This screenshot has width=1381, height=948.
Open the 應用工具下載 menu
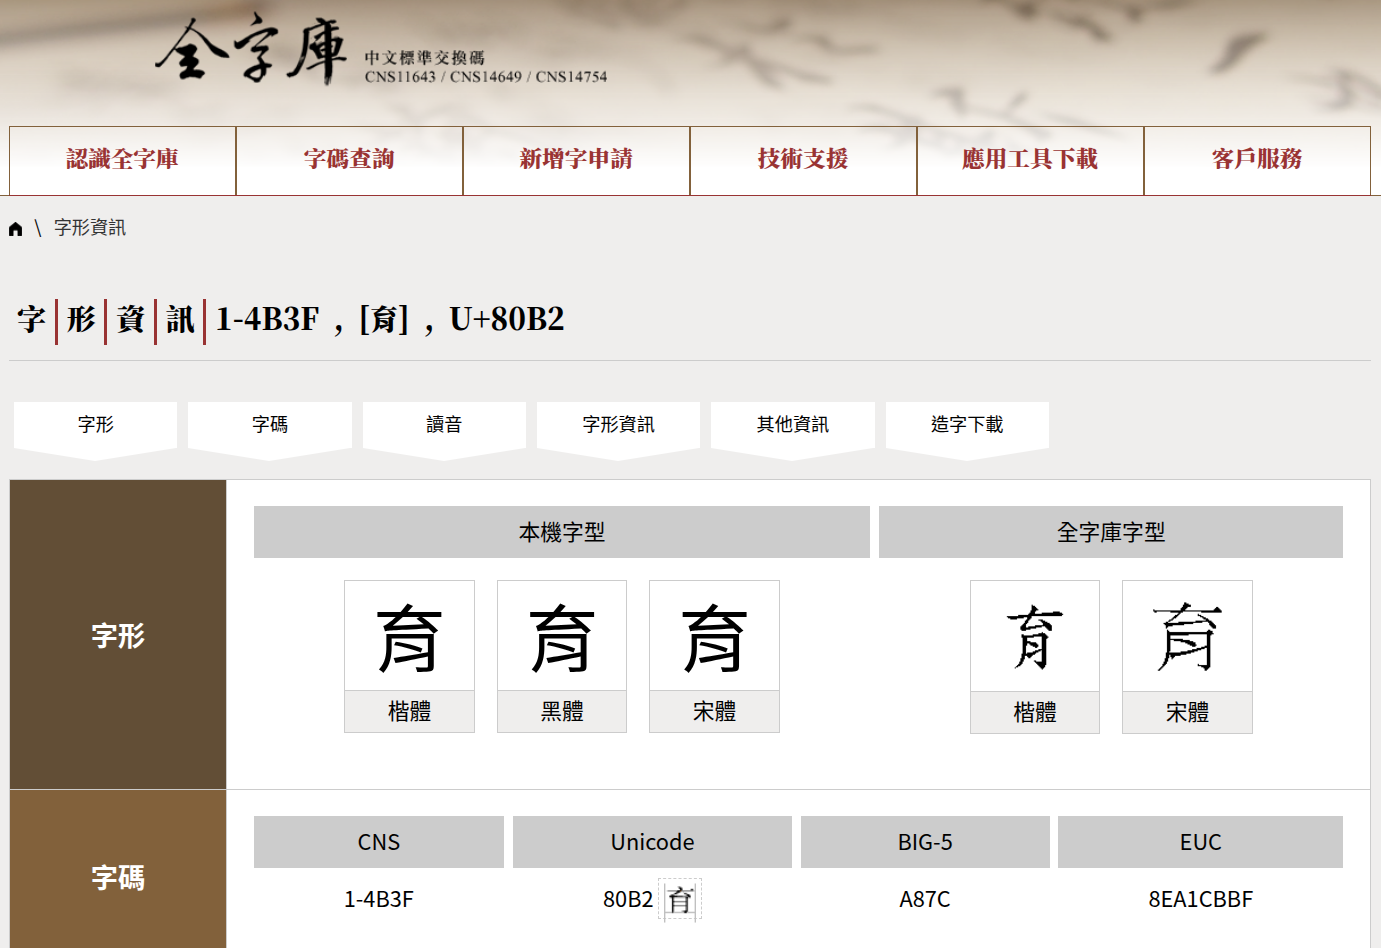coord(1030,160)
